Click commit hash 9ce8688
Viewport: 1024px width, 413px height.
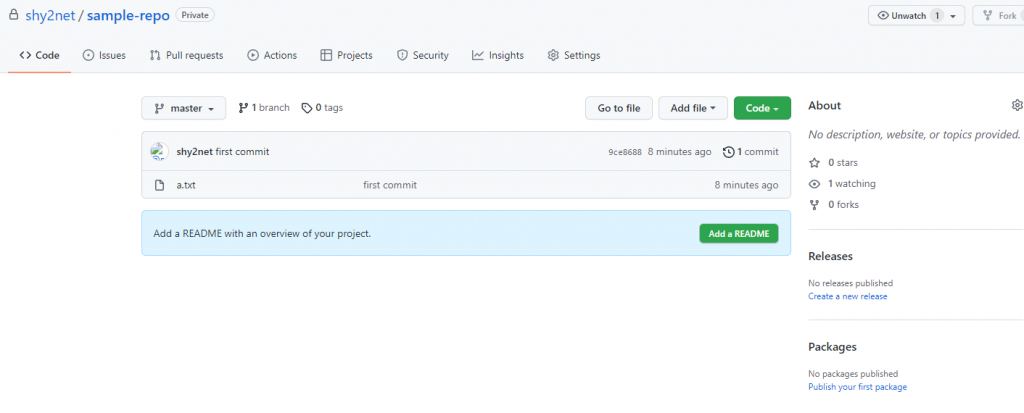[625, 152]
